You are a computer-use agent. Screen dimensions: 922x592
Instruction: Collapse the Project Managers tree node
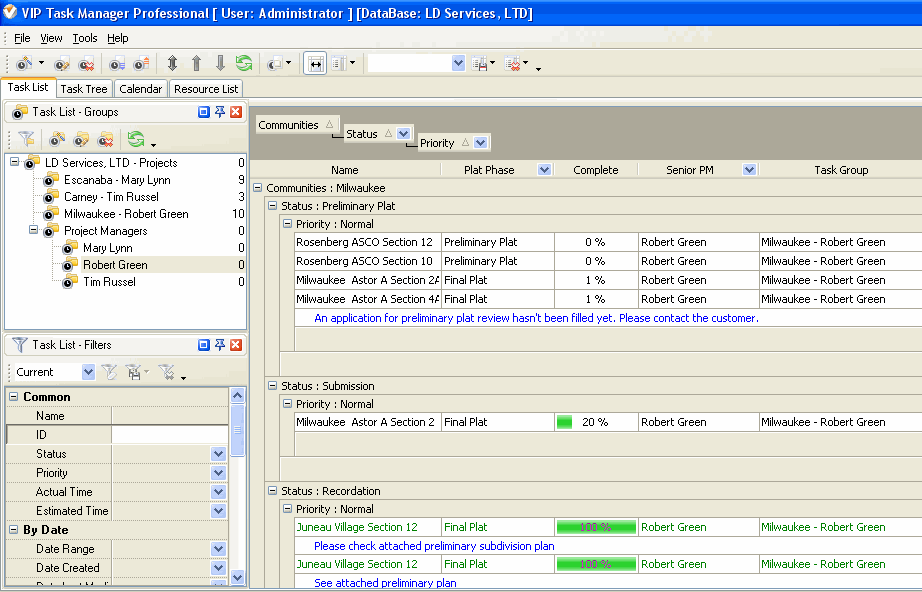coord(33,231)
